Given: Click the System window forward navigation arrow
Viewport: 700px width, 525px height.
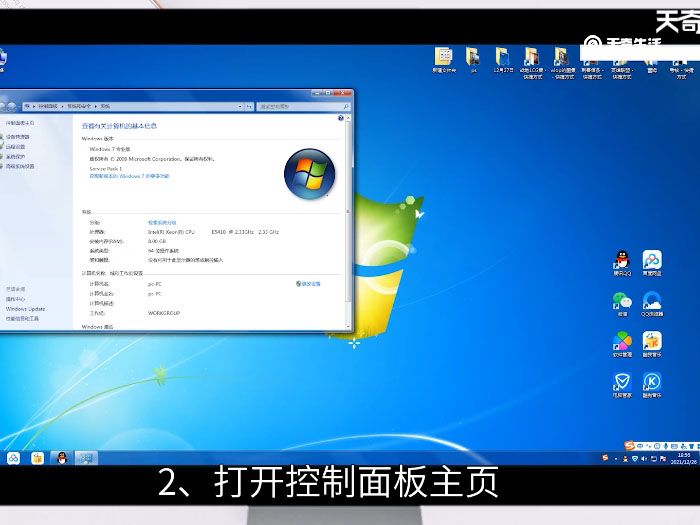Looking at the screenshot, I should (x=12, y=106).
